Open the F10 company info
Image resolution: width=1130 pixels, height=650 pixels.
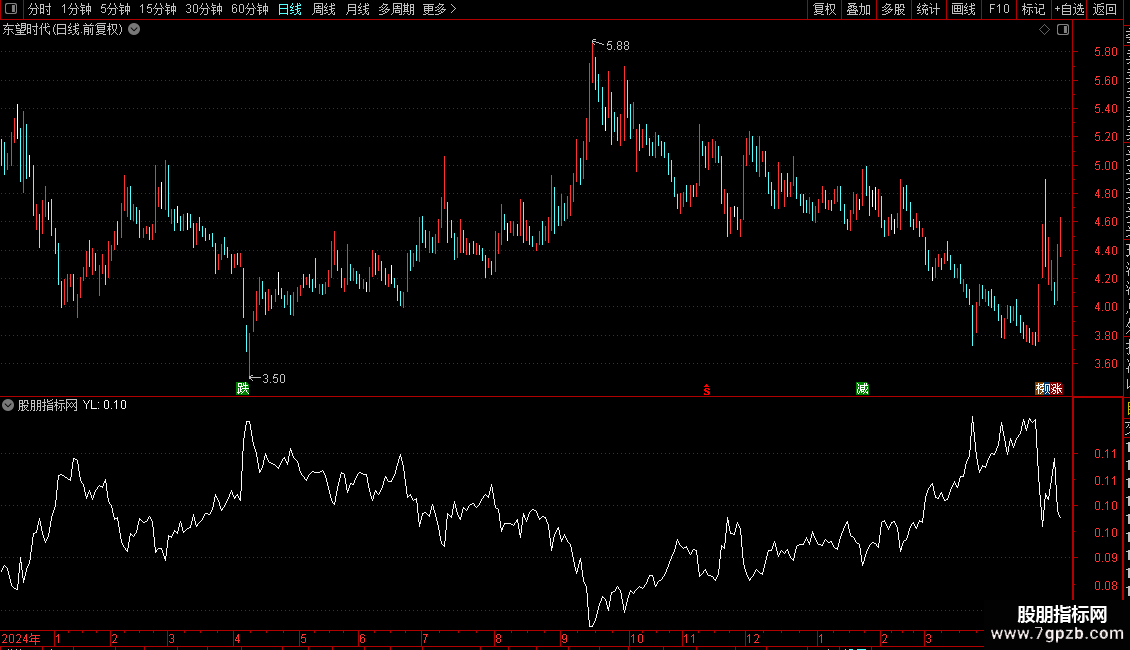pyautogui.click(x=999, y=9)
